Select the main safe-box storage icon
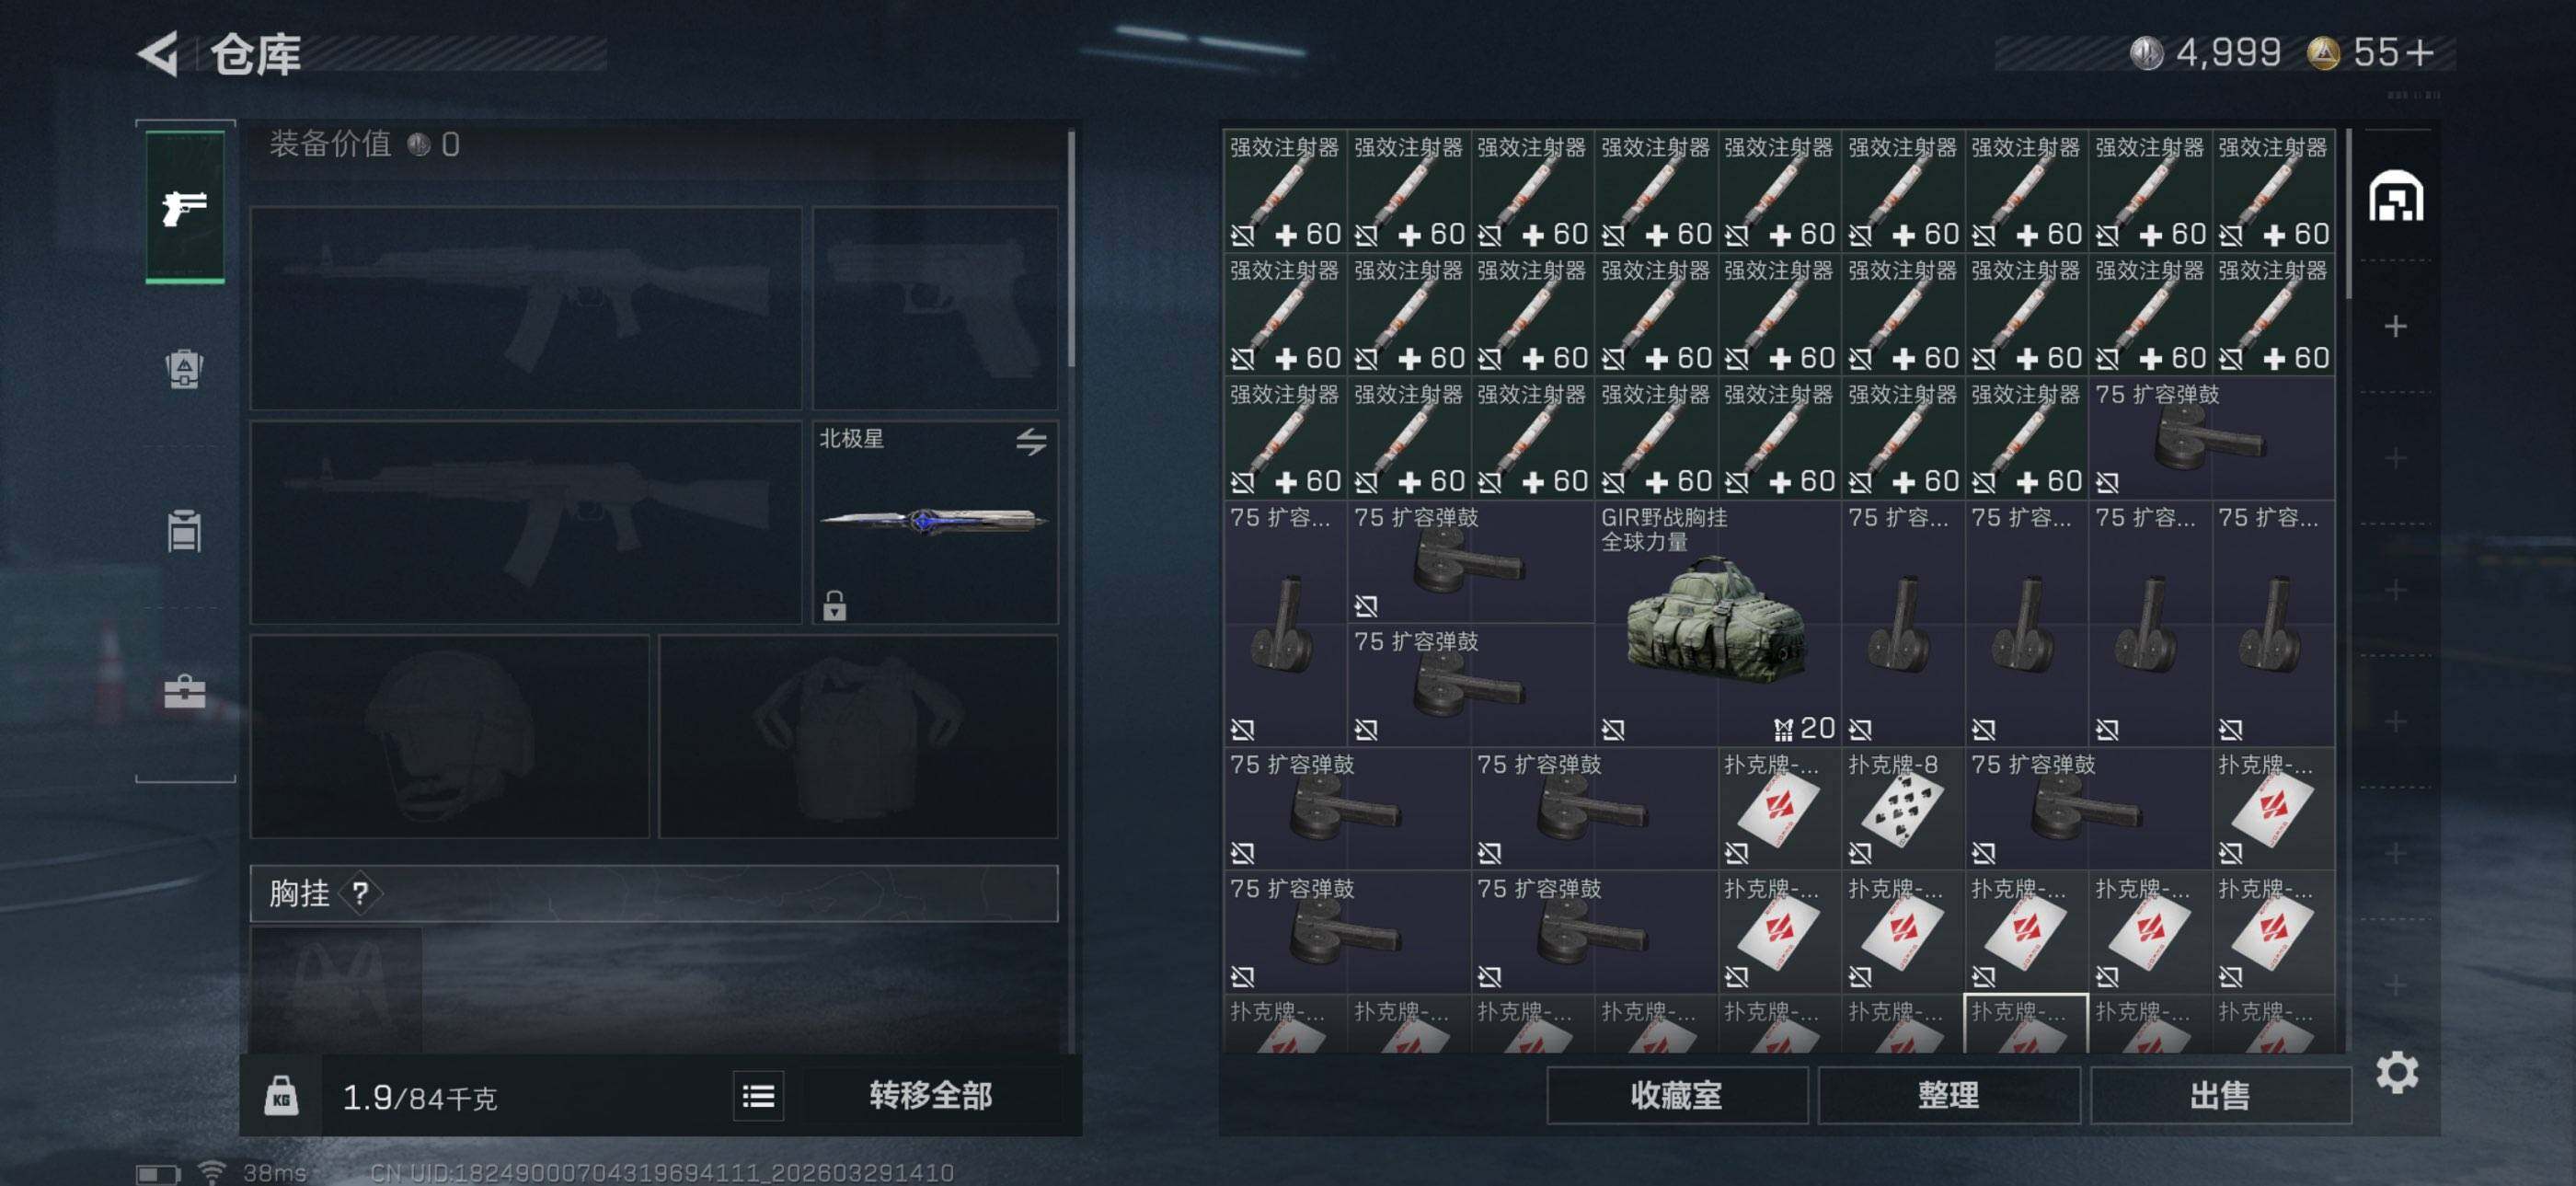 pyautogui.click(x=2395, y=196)
